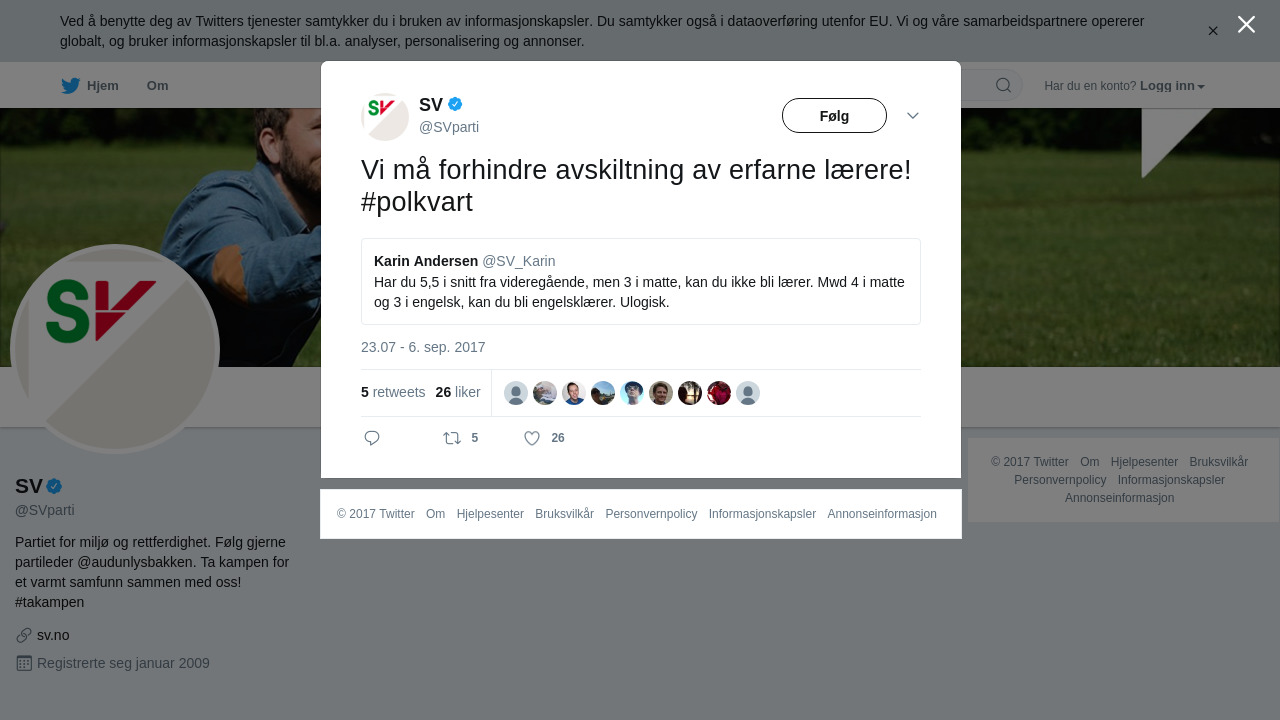
Task: Open the Logg inn dropdown
Action: (1172, 86)
